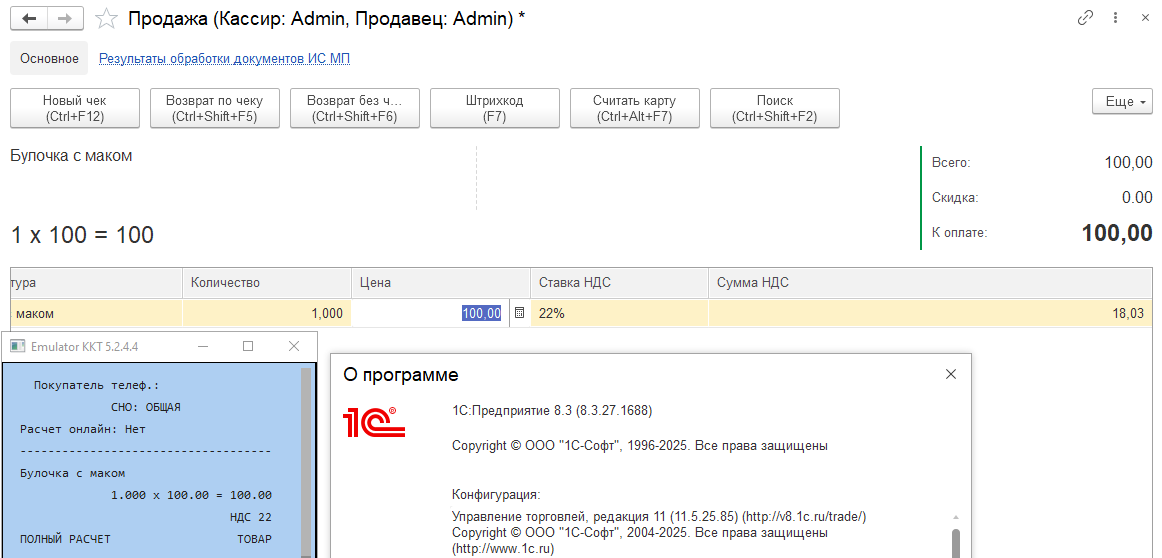Viewport: 1162px width, 558px height.
Task: Click the Цена column header
Action: click(441, 283)
